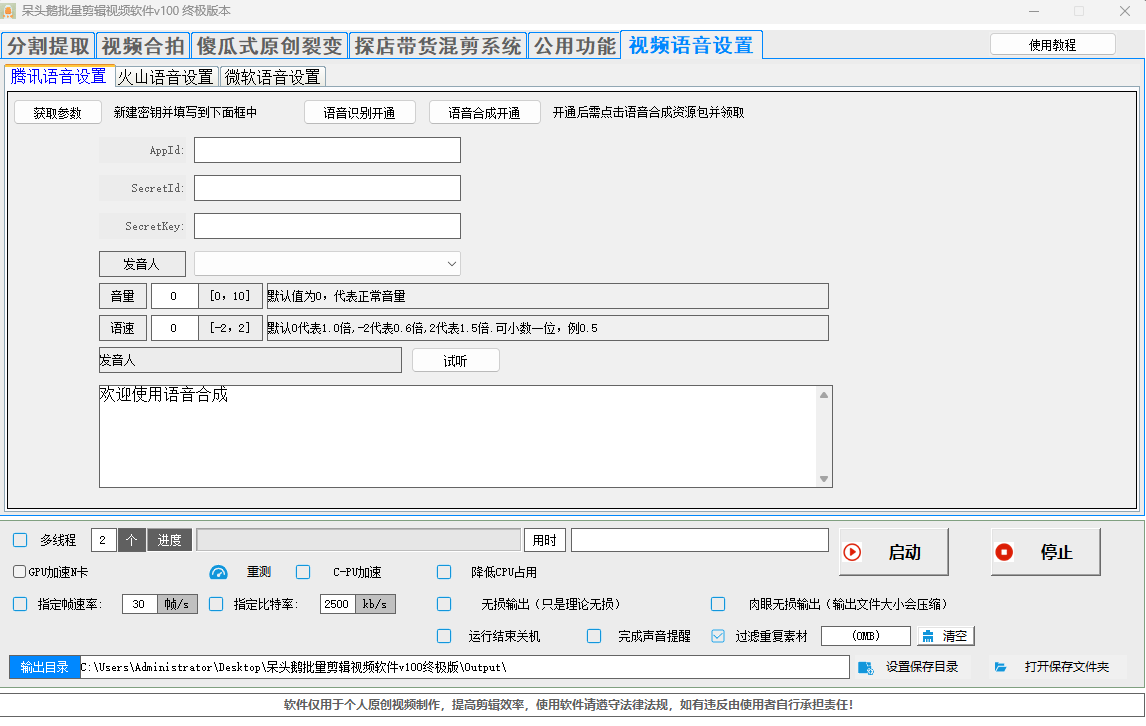The height and width of the screenshot is (726, 1146).
Task: Toggle the GPU加速N卡 checkbox
Action: click(19, 572)
